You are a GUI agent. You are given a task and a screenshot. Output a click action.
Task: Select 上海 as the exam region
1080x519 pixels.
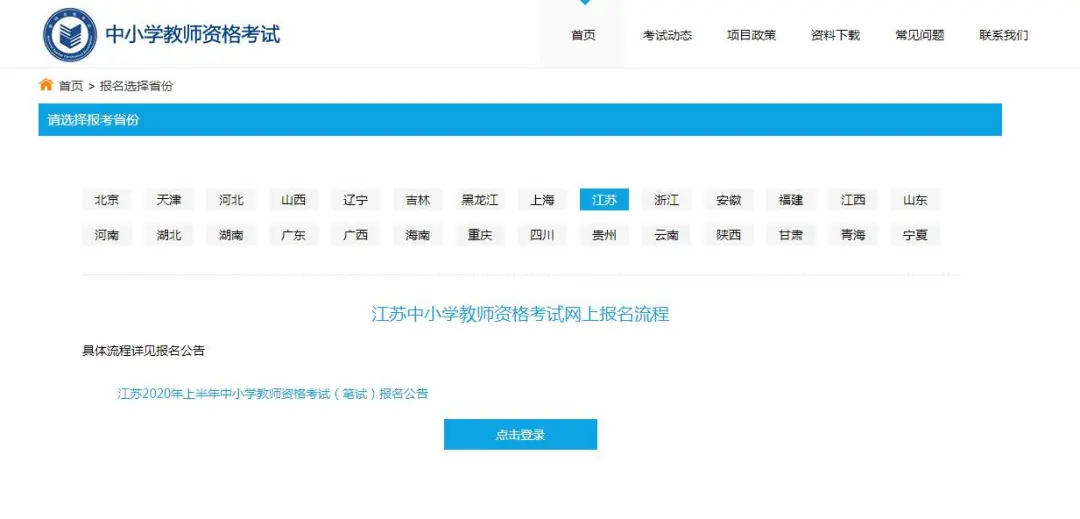(x=542, y=200)
